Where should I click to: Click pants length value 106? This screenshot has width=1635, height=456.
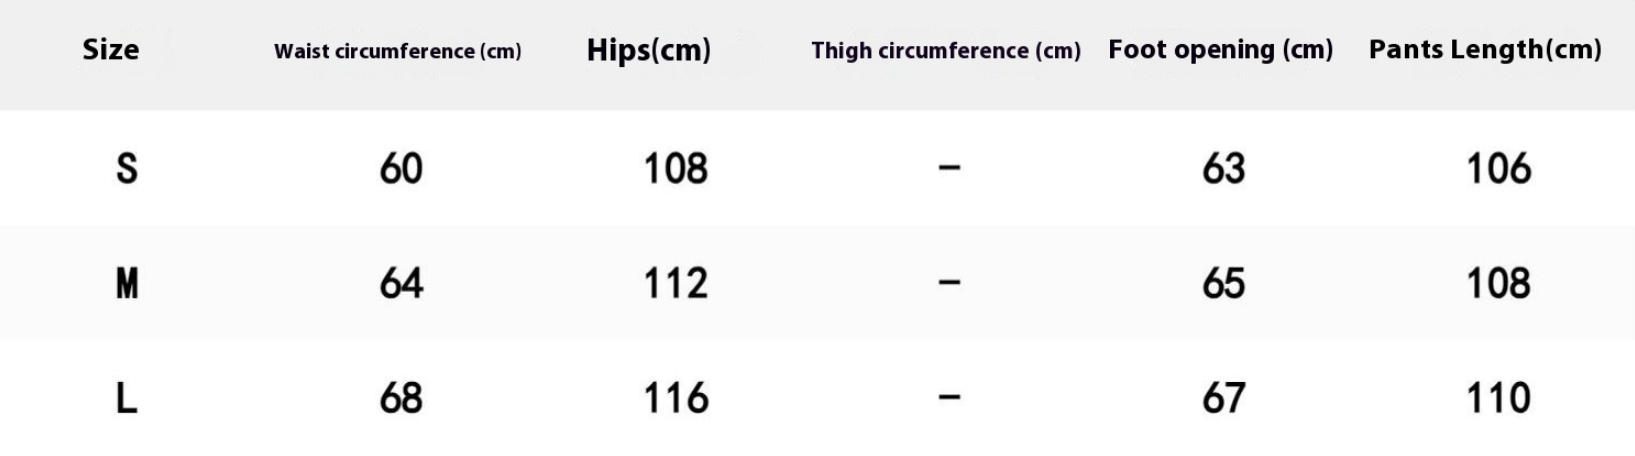point(1497,168)
